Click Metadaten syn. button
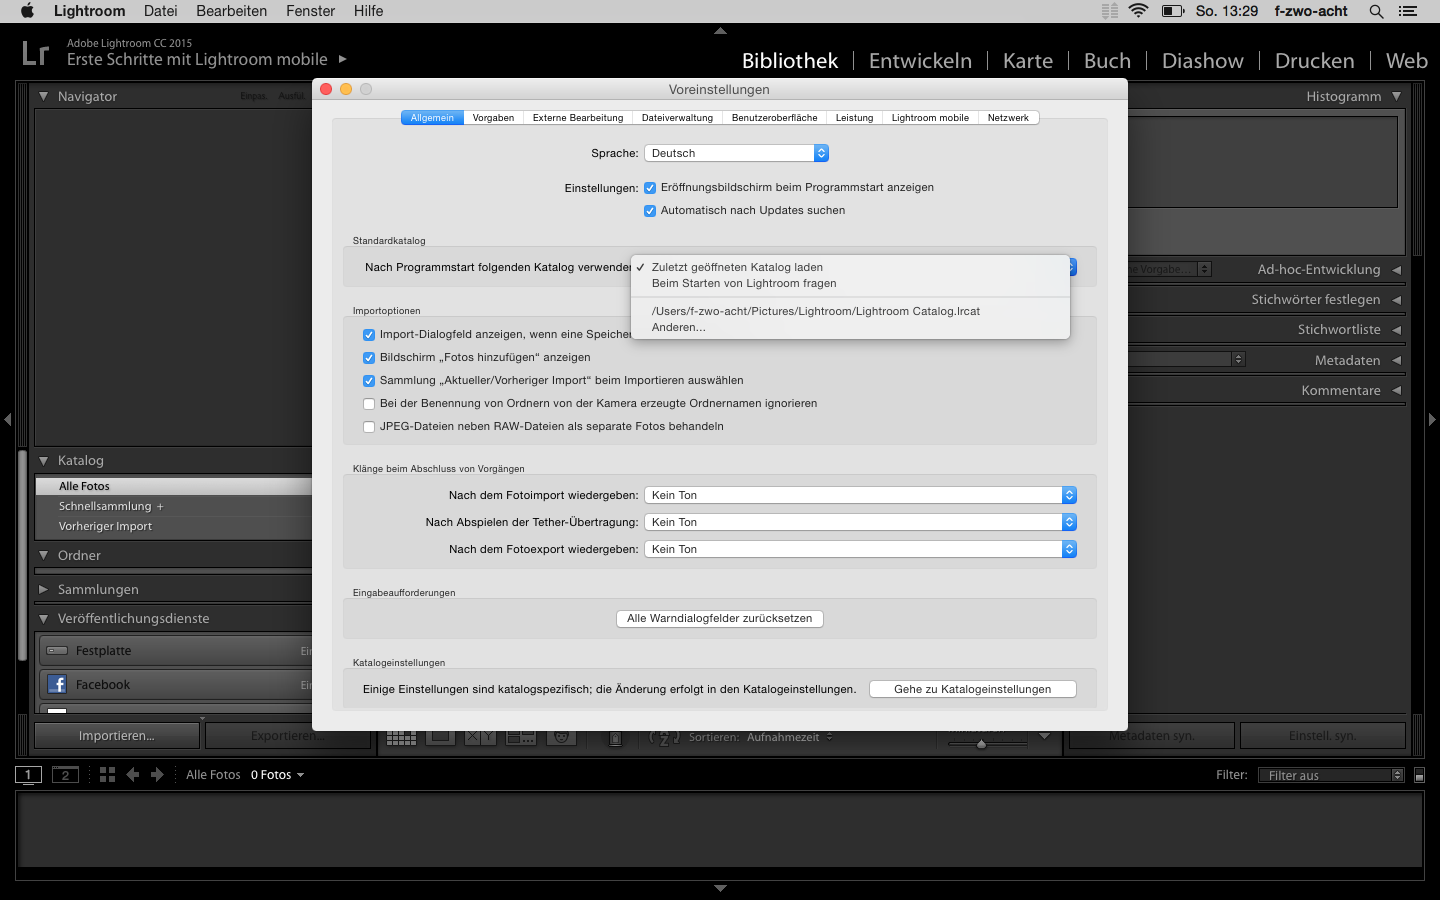1440x900 pixels. pos(1152,736)
